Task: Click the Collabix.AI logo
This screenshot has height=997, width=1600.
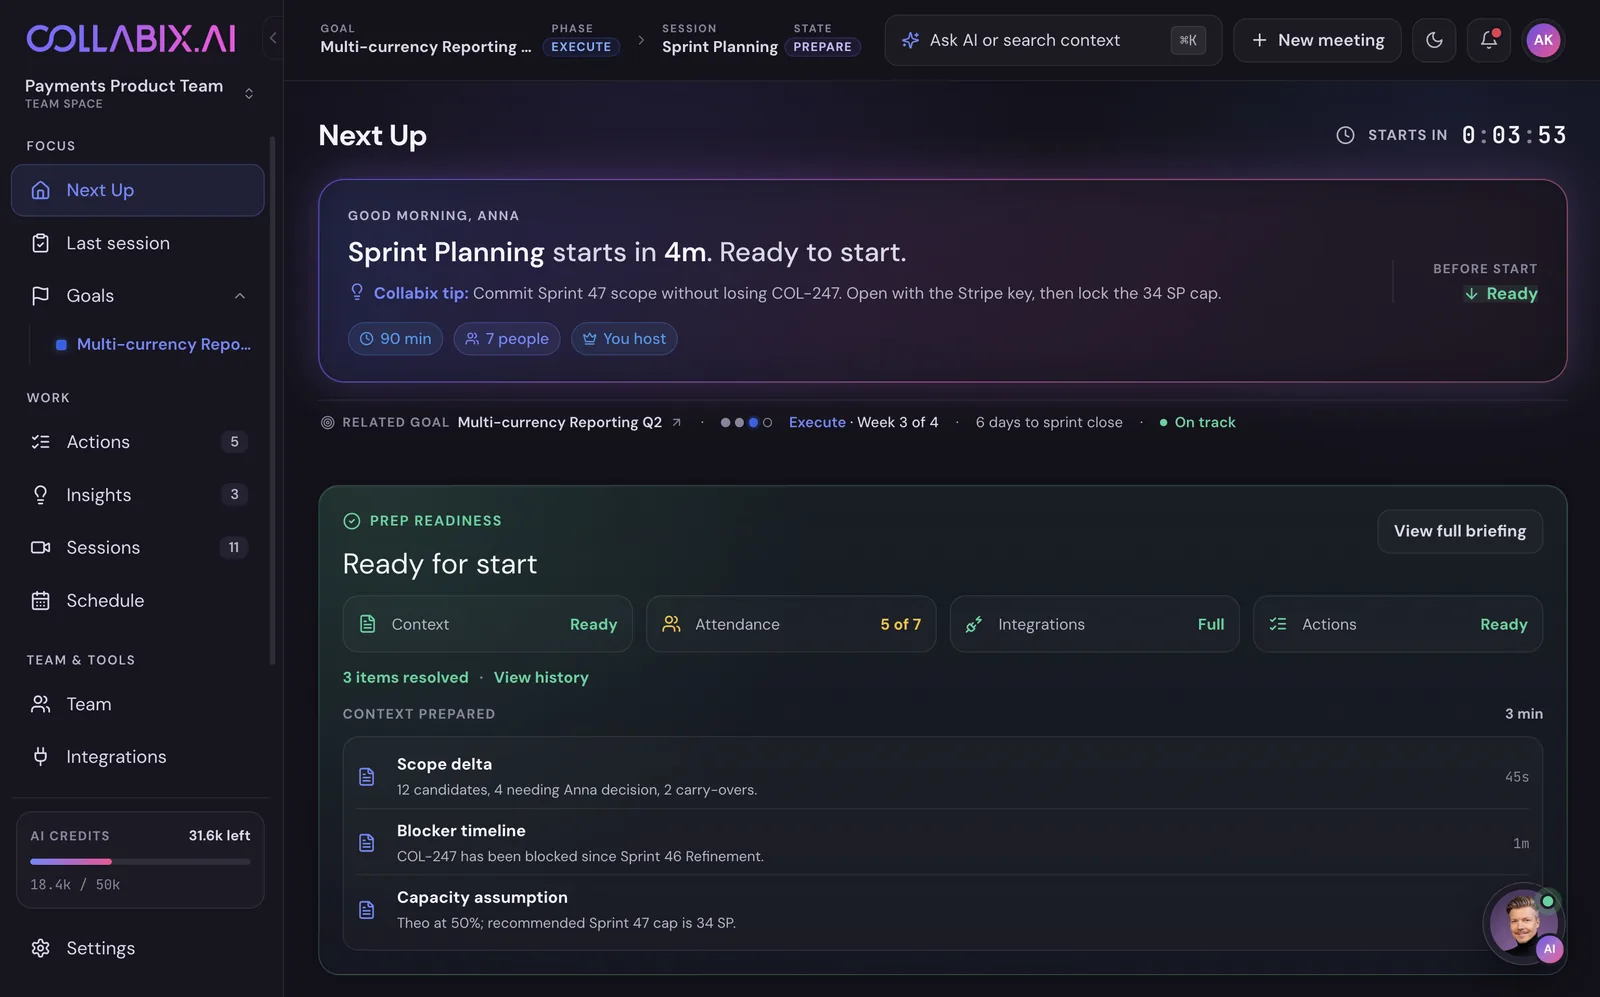Action: pos(131,39)
